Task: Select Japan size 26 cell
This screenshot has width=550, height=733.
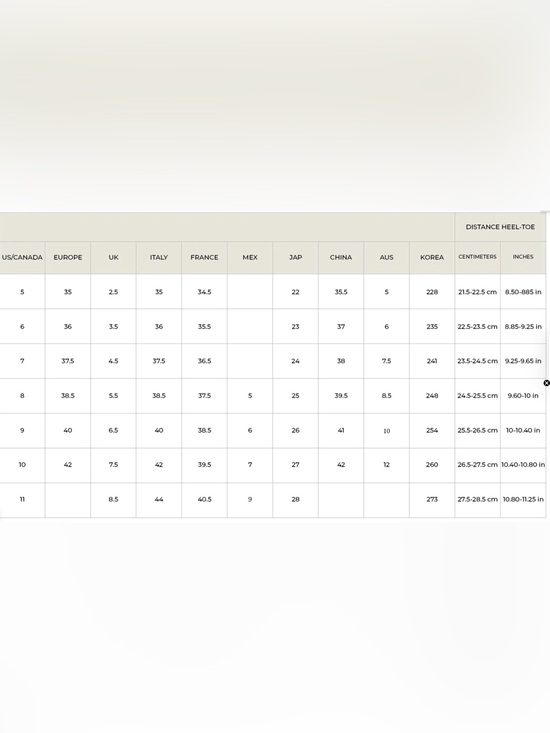Action: click(x=295, y=430)
